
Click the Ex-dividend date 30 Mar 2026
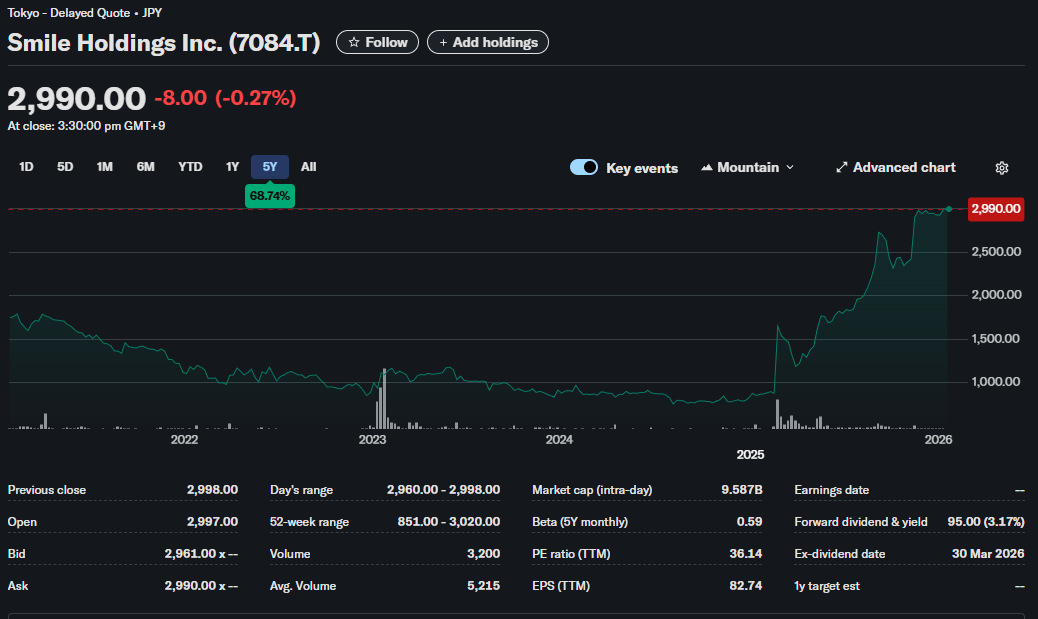pos(988,553)
